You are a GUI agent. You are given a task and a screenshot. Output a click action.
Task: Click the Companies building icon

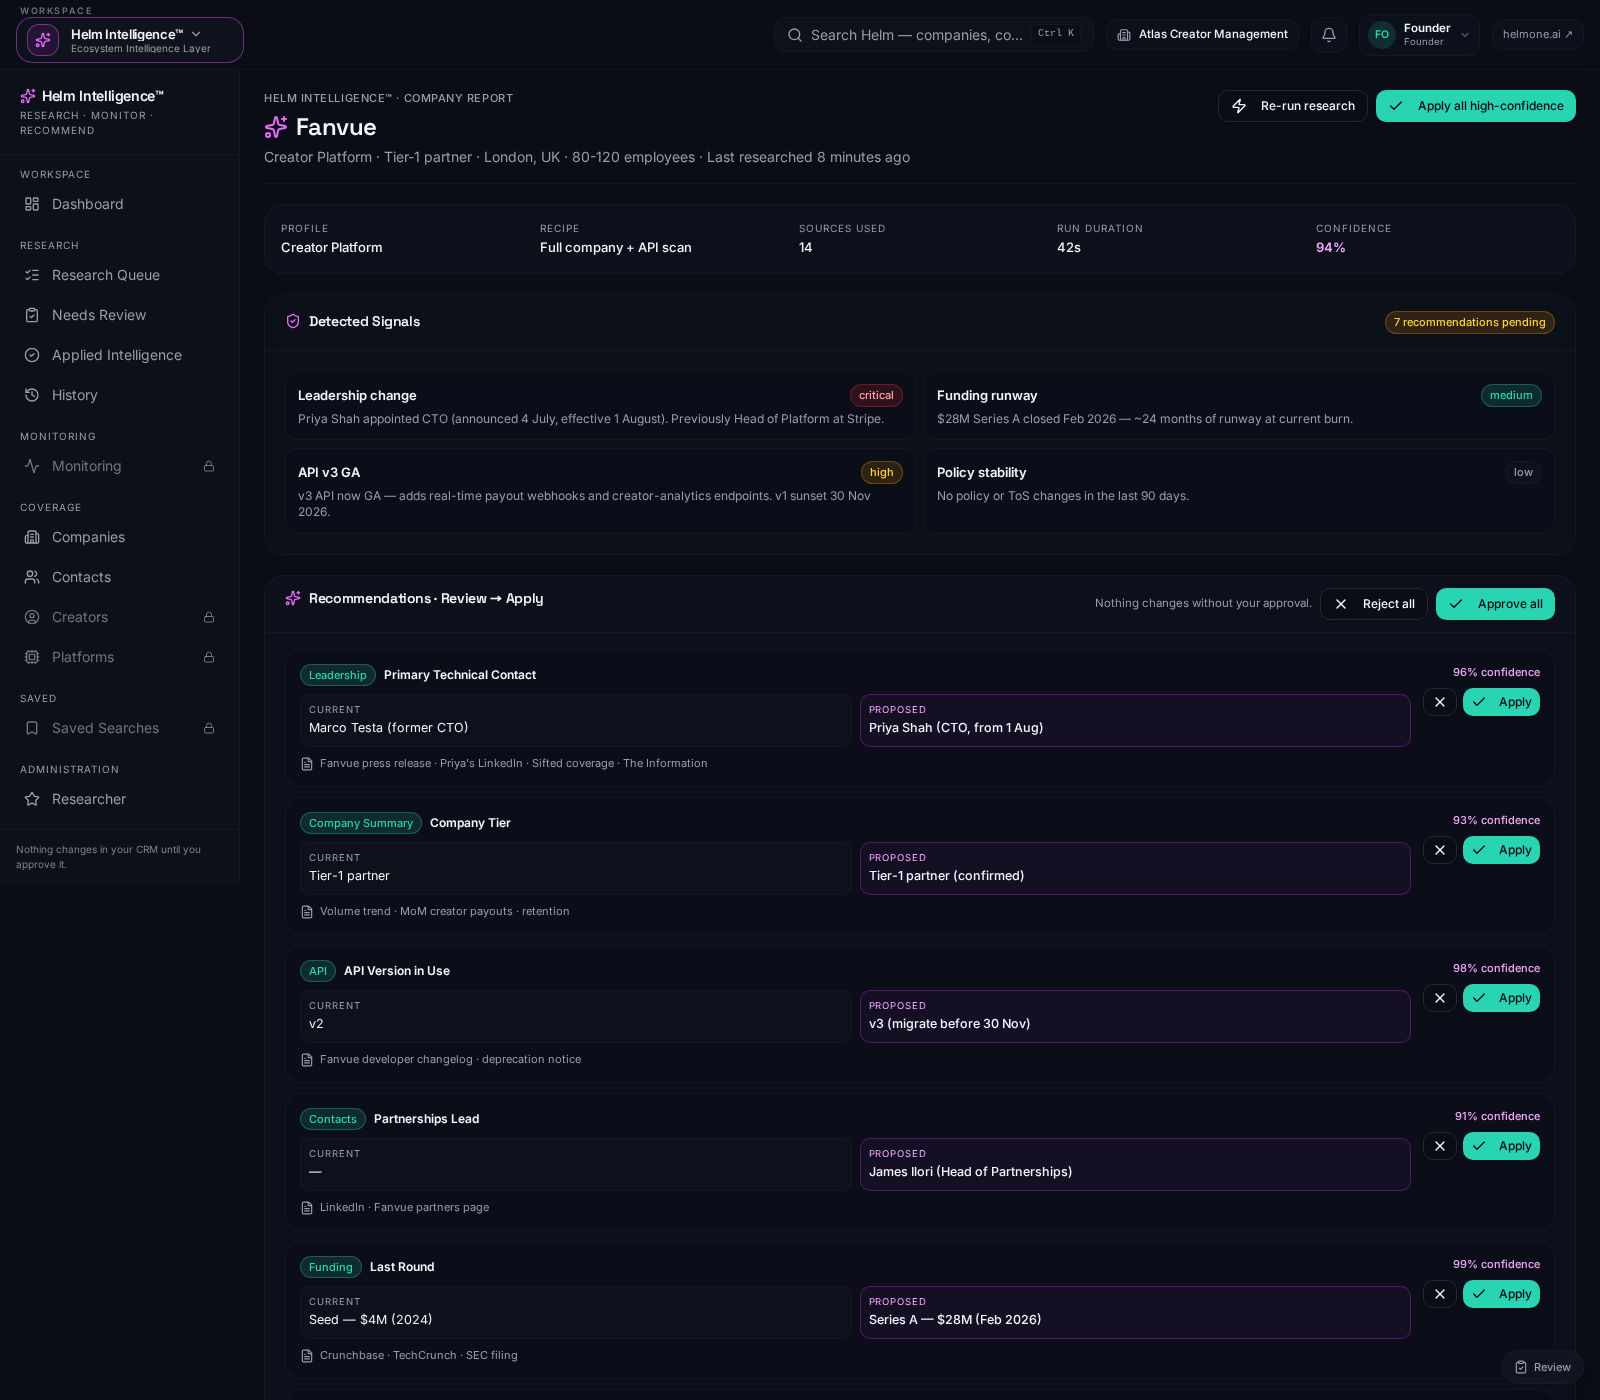coord(32,537)
